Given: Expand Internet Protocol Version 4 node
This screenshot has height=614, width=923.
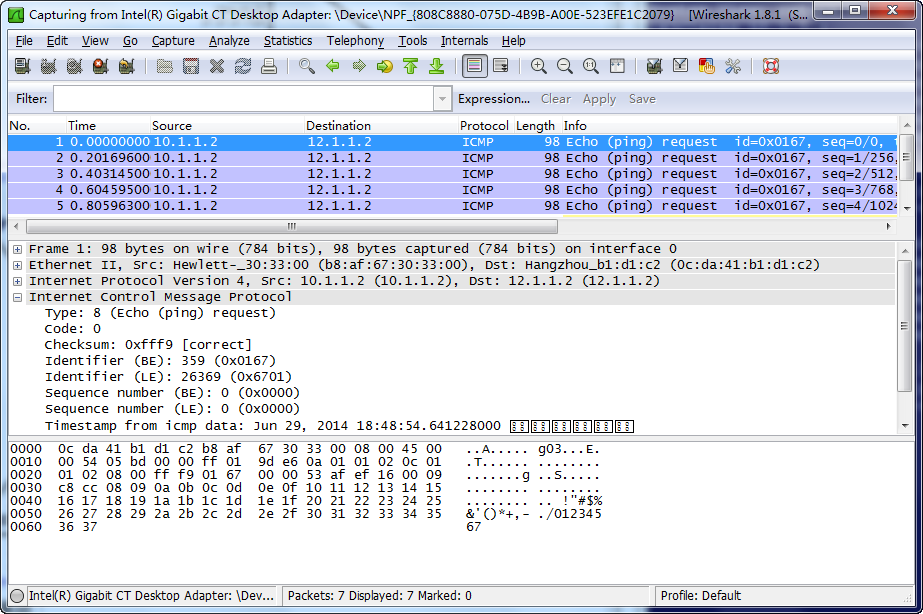Looking at the screenshot, I should 18,281.
